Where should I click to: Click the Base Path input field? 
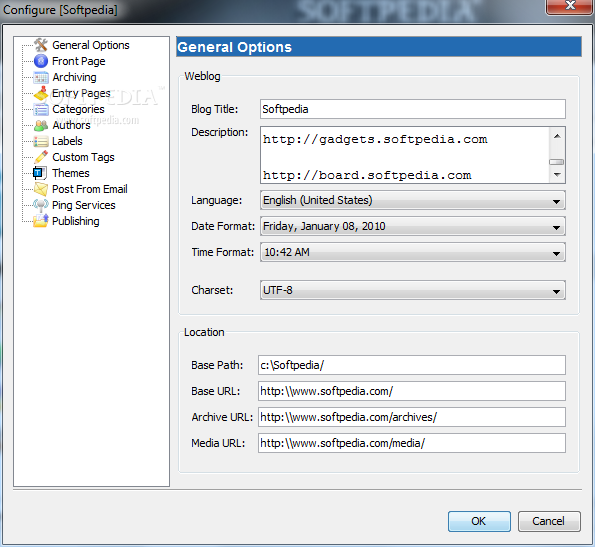(x=412, y=365)
